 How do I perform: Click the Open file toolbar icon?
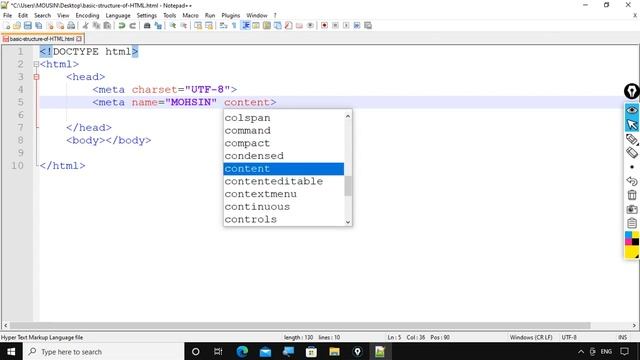coord(17,25)
